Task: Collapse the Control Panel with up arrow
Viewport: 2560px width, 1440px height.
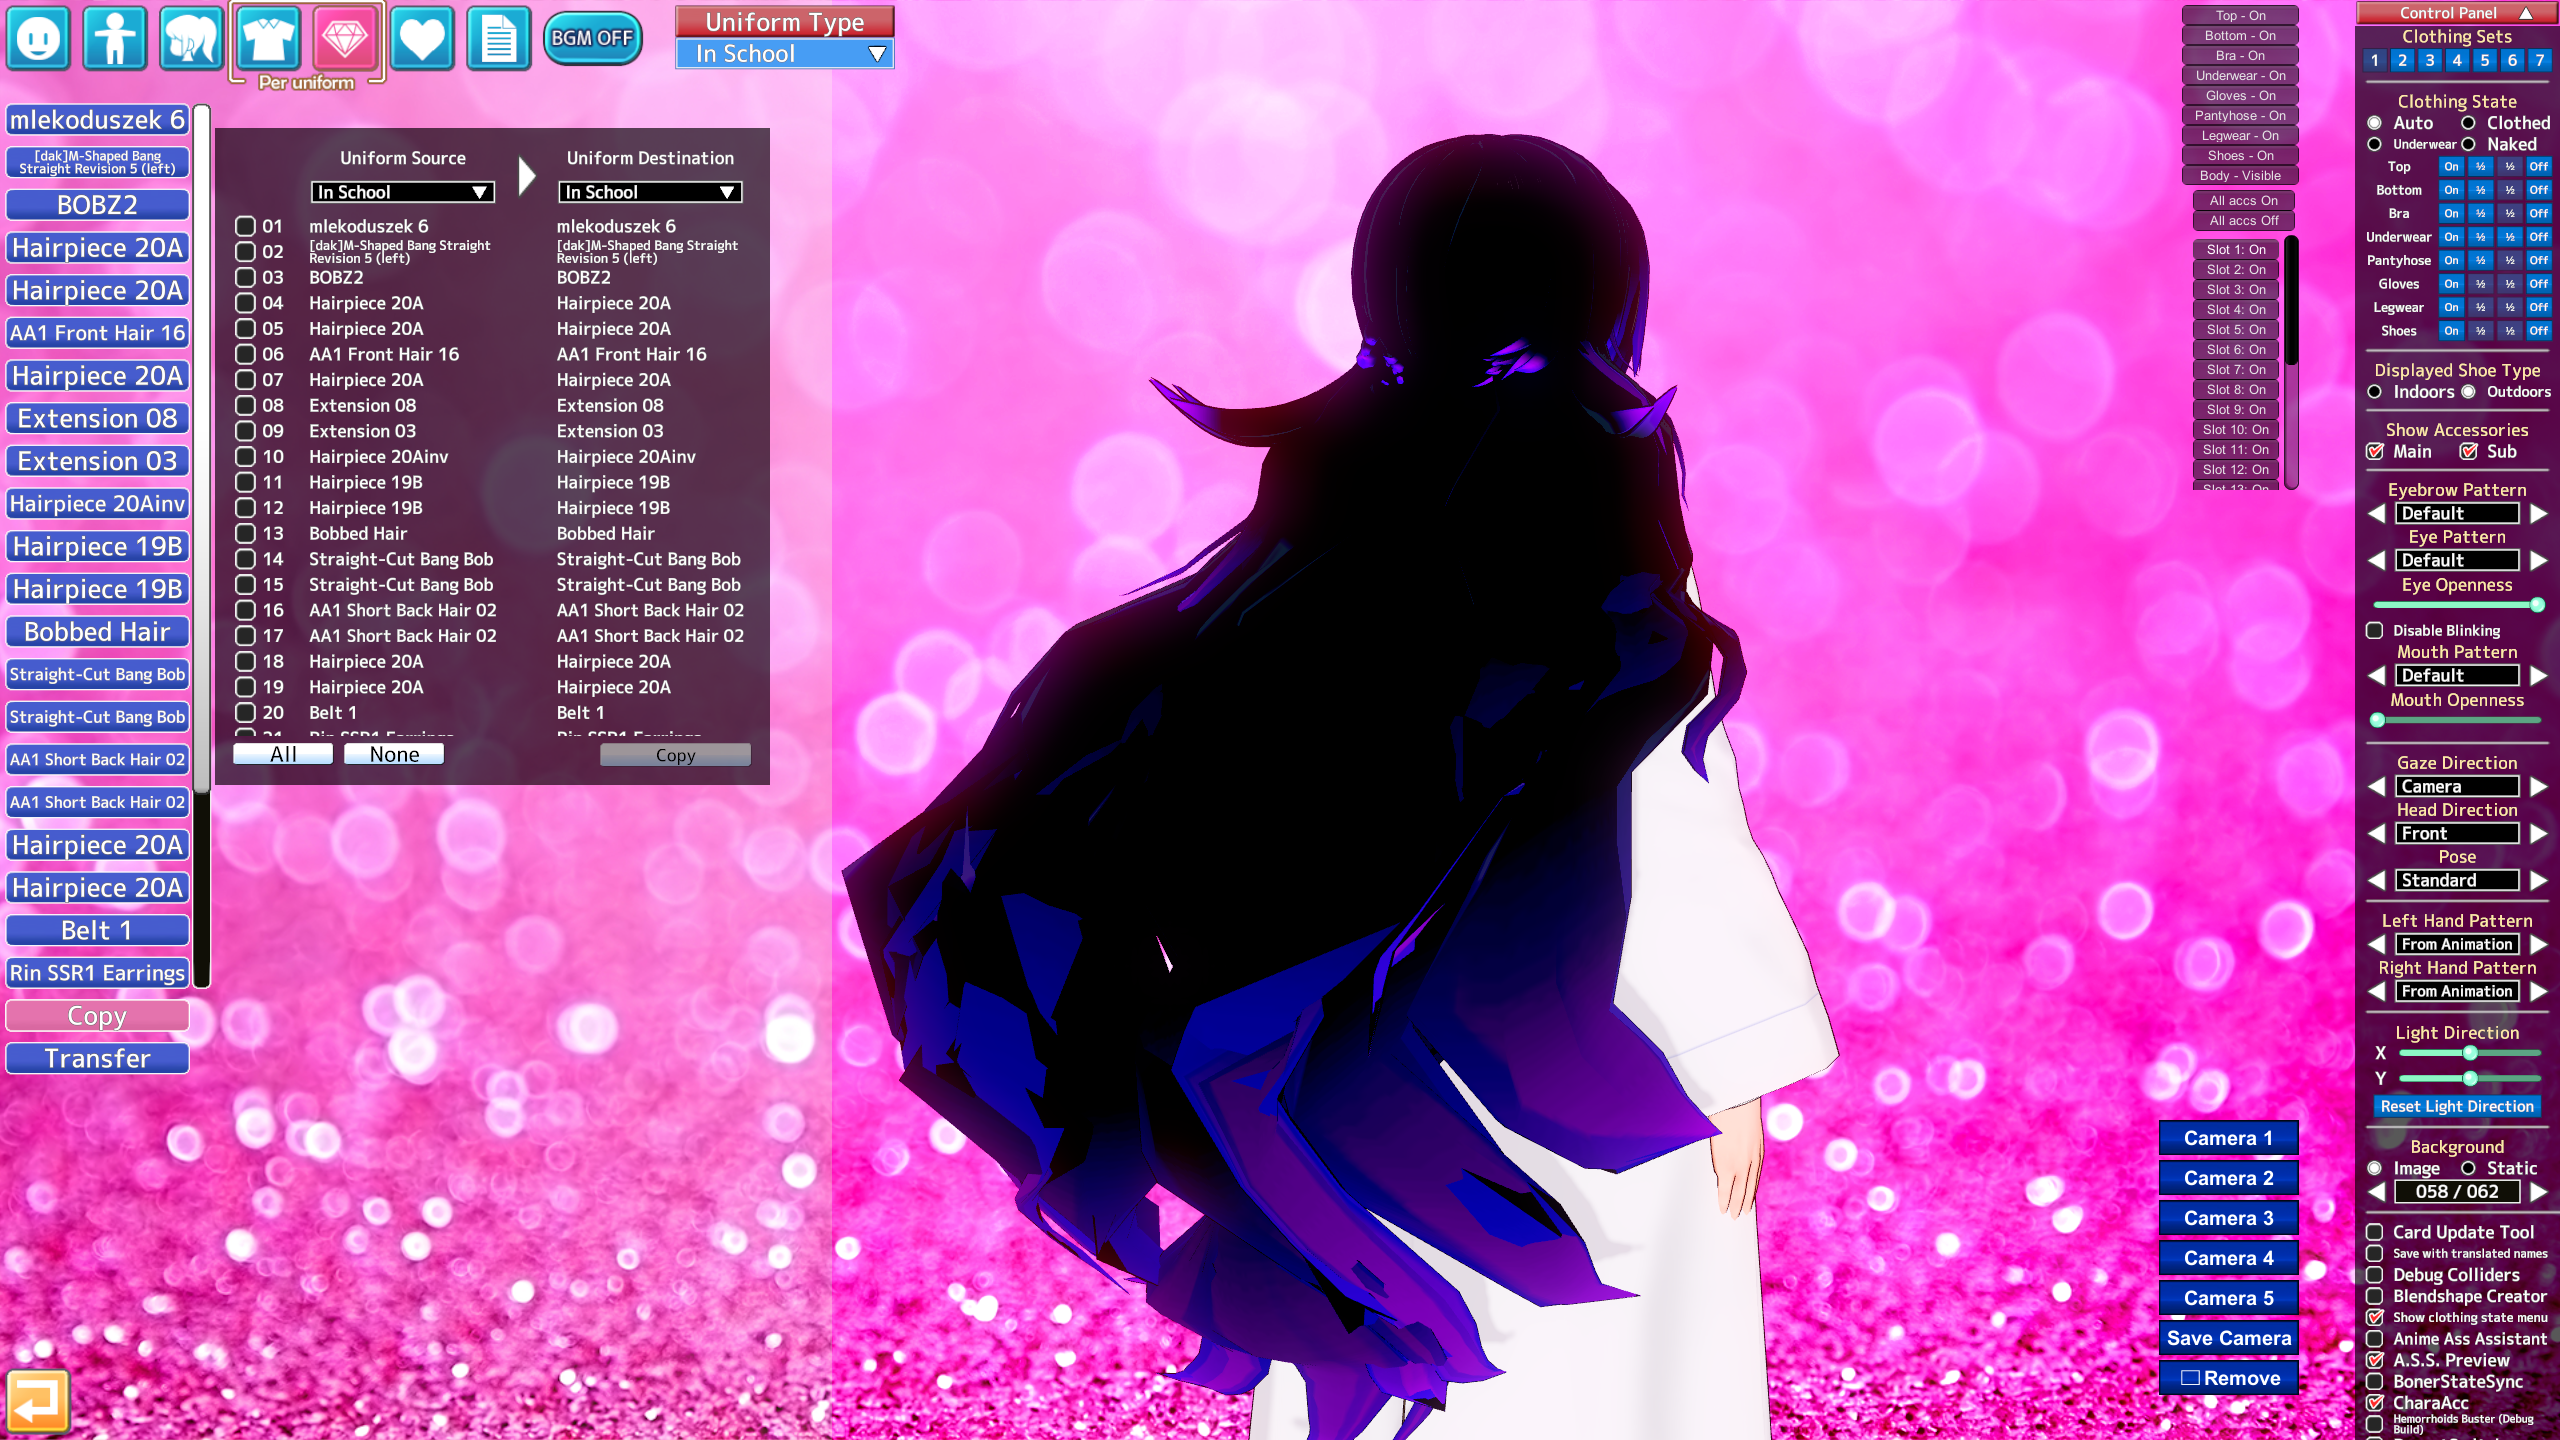Action: [2525, 13]
